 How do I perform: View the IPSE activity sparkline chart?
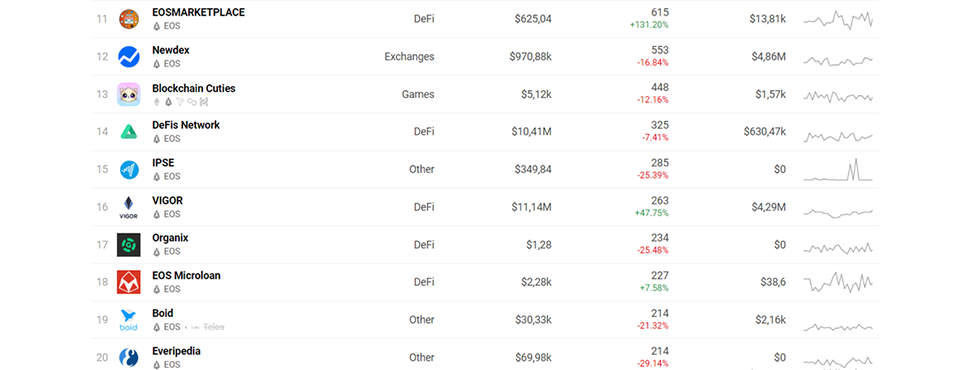838,170
